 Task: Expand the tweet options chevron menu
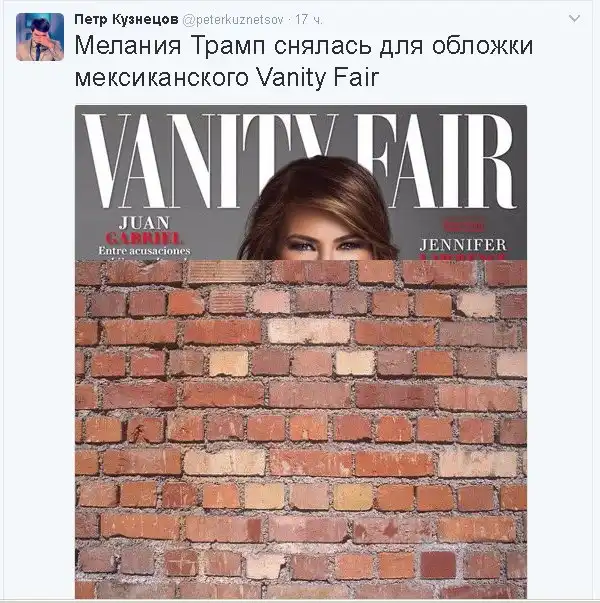click(x=574, y=18)
